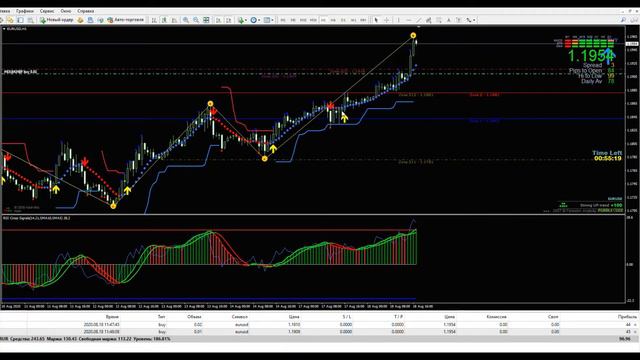Open the Окно menu
Screen dimensions: 640x360
click(66, 11)
